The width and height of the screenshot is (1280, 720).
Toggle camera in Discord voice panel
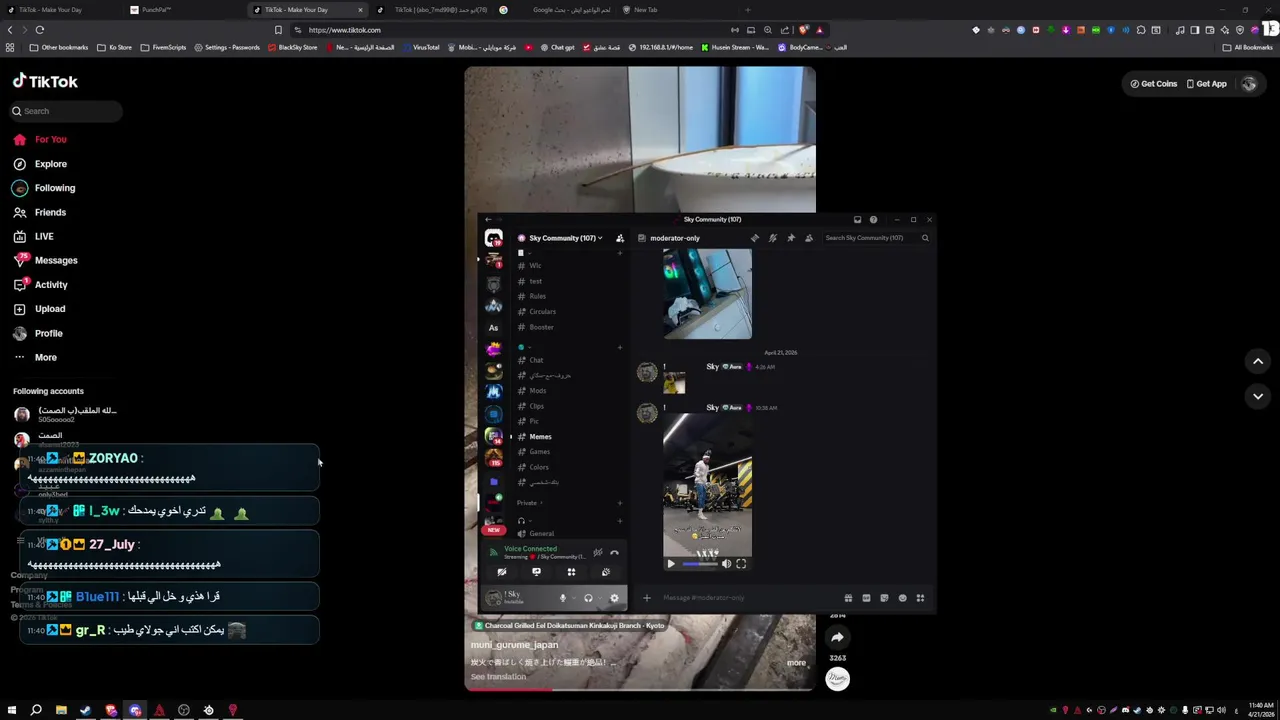[502, 572]
